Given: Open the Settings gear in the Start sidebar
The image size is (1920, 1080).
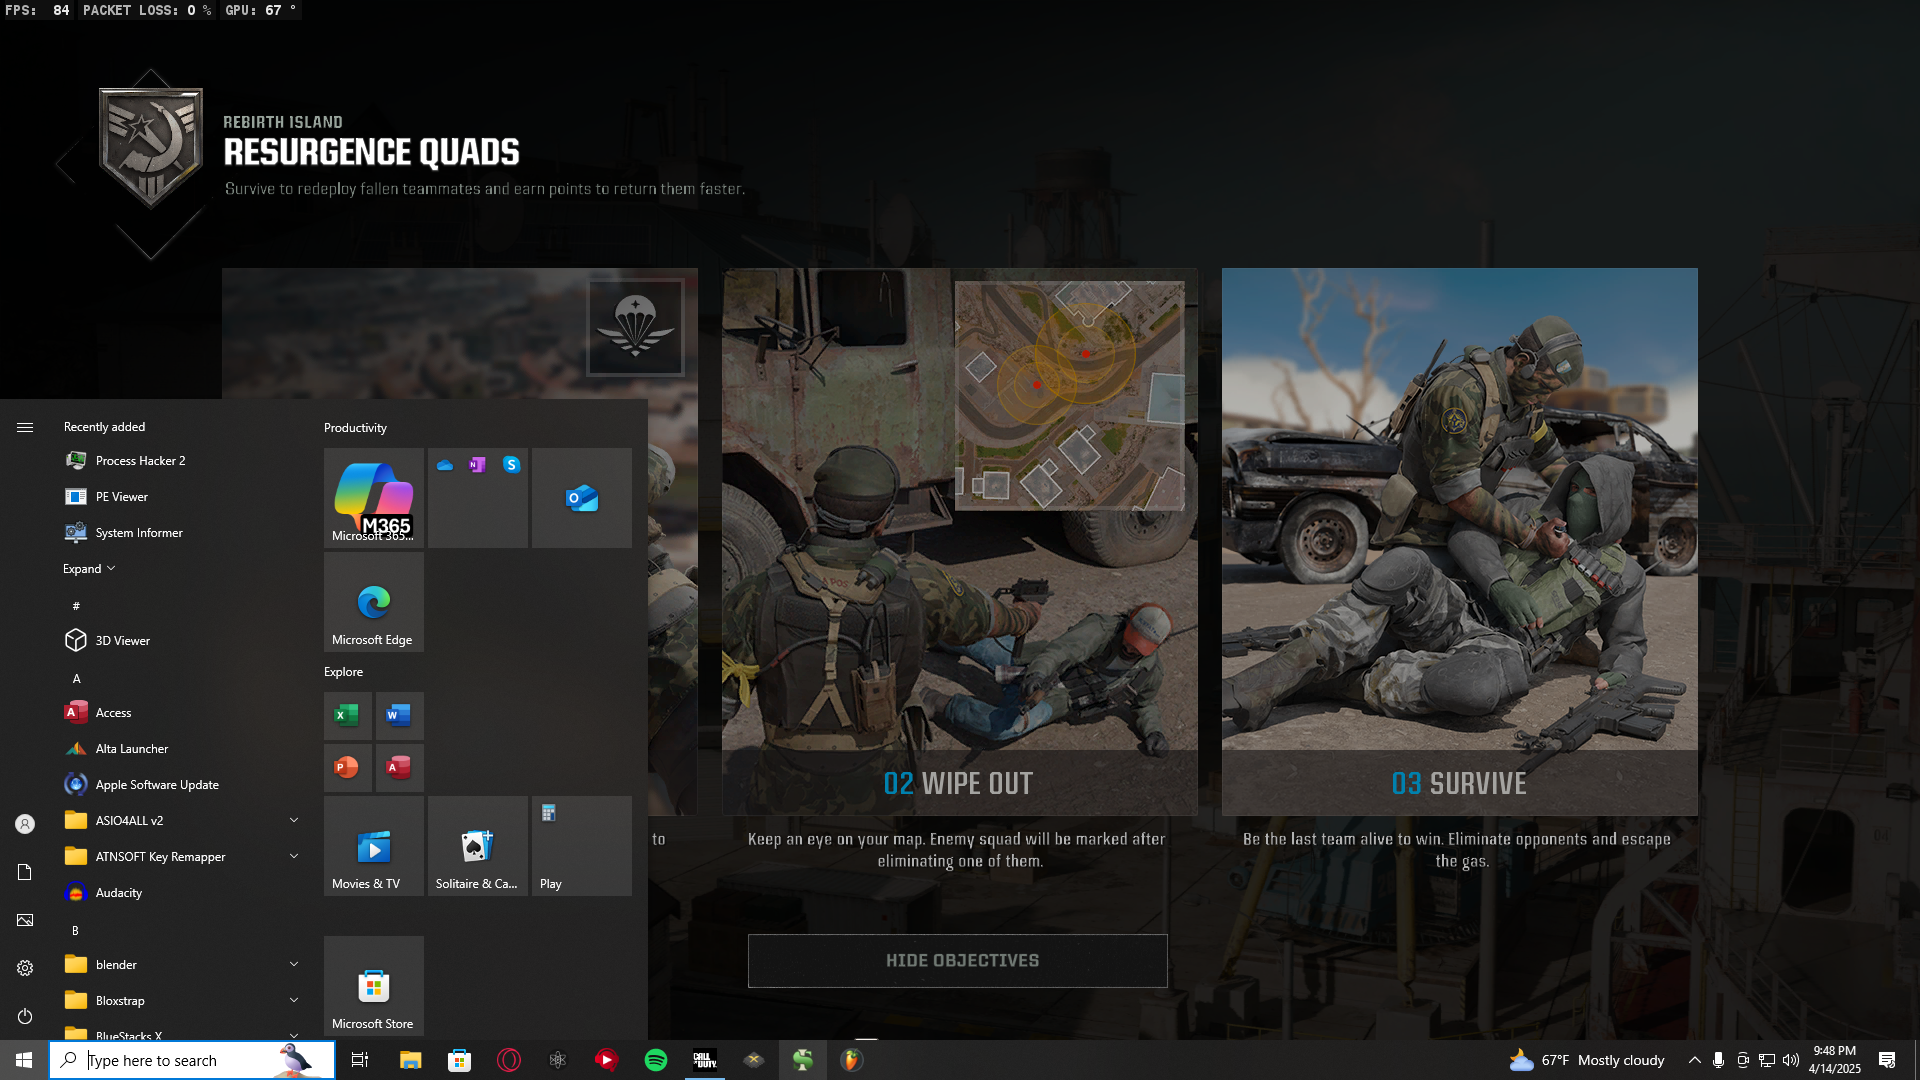Looking at the screenshot, I should [25, 968].
